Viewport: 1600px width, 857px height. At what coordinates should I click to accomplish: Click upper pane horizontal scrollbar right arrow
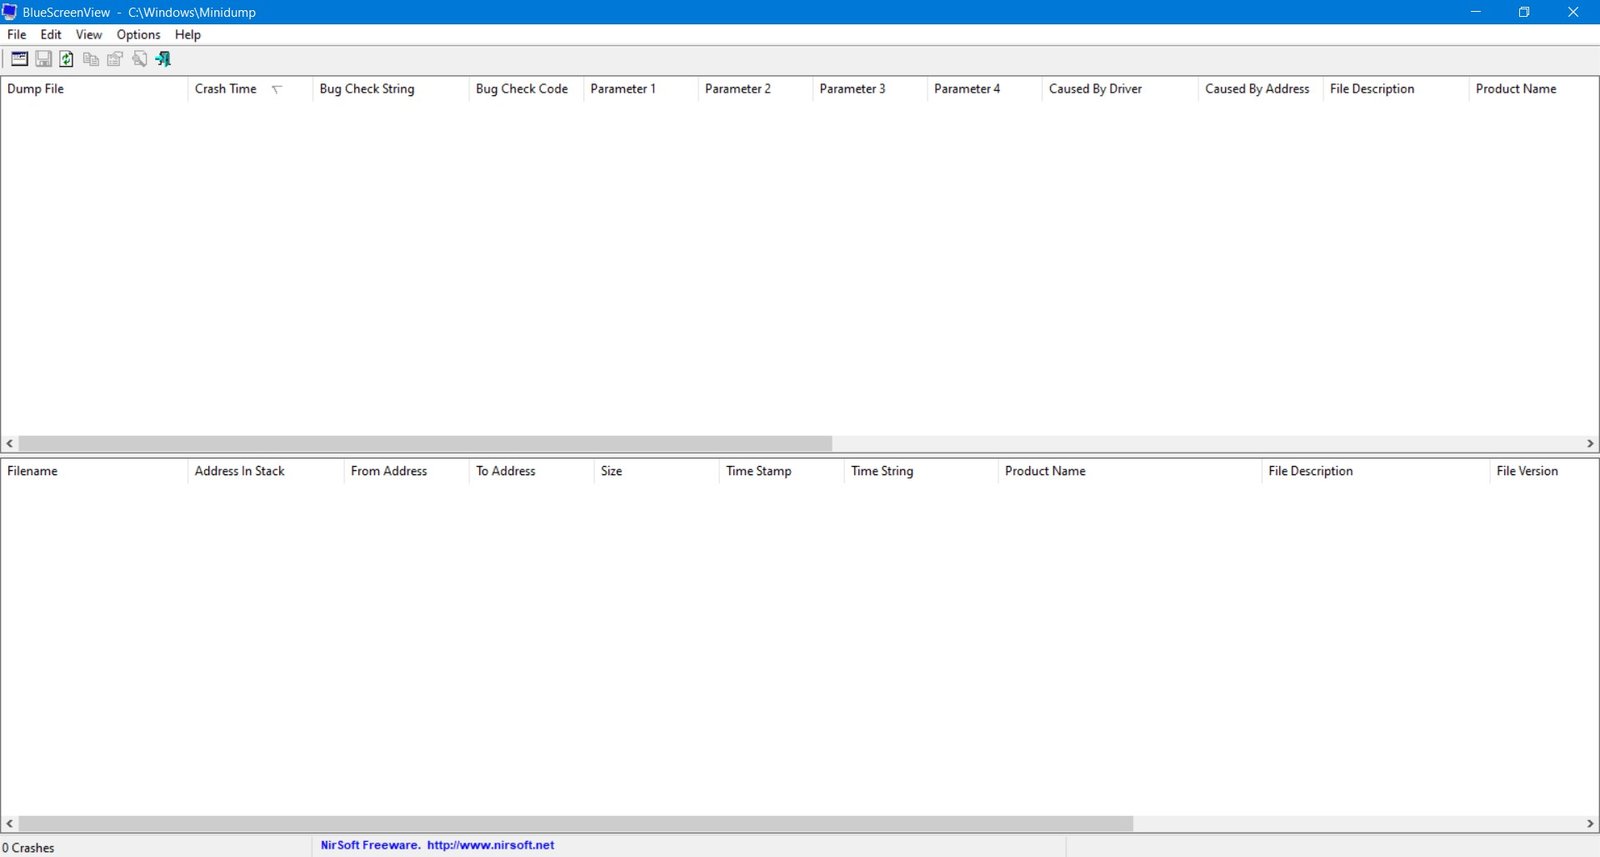pyautogui.click(x=1590, y=443)
